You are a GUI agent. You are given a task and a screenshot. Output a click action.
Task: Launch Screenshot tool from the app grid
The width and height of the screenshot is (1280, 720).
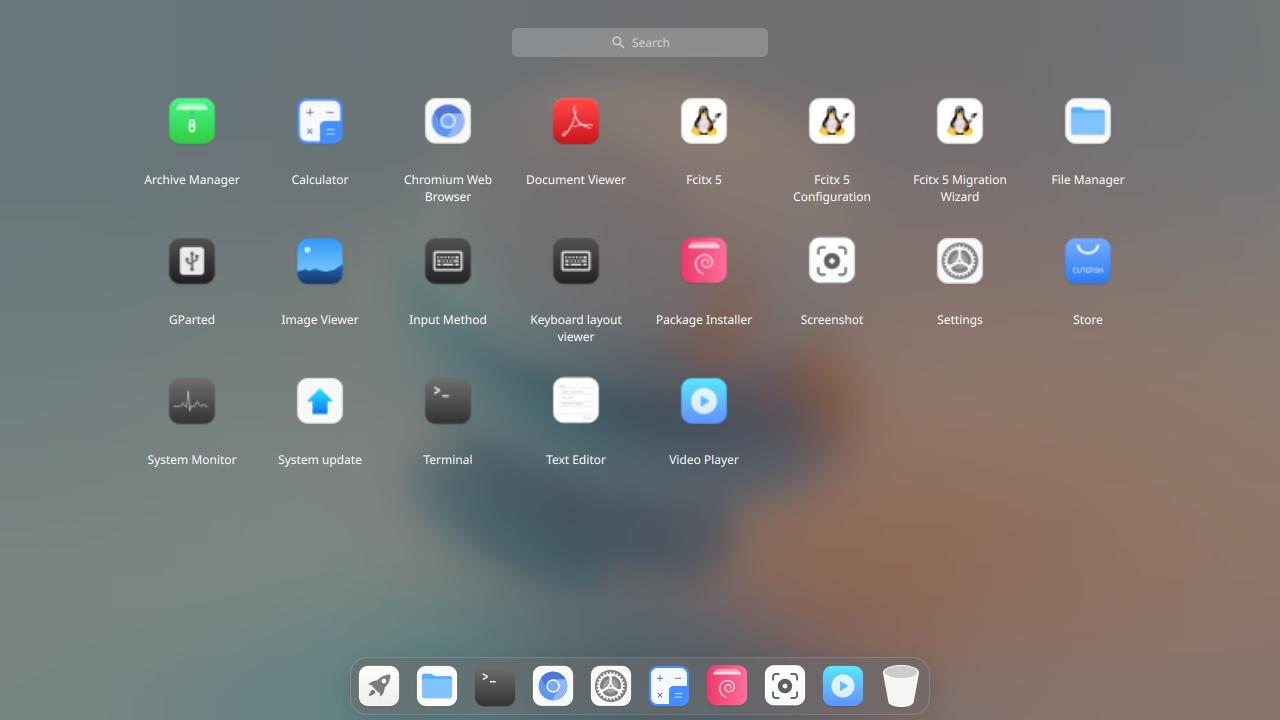(x=832, y=261)
